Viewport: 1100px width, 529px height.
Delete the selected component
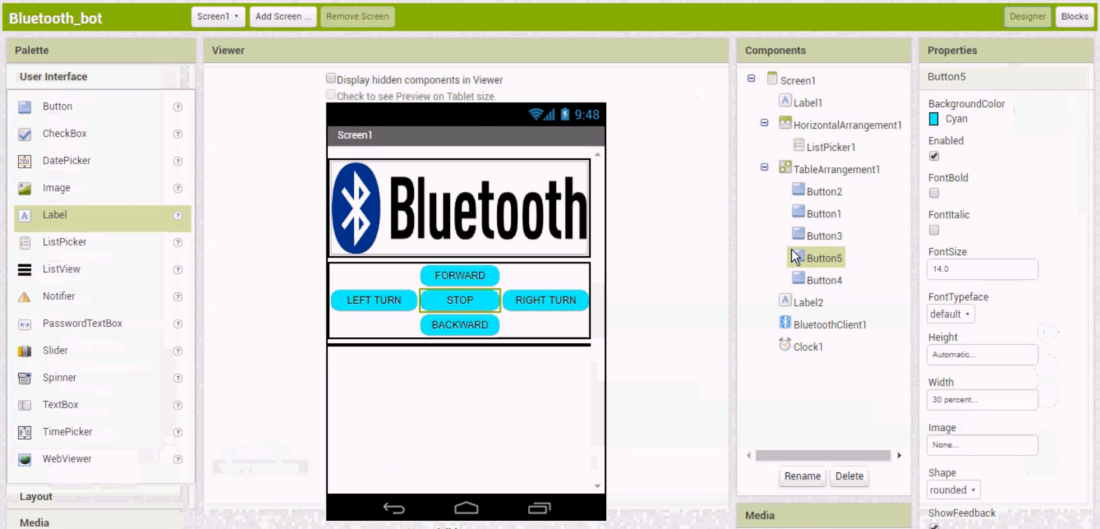849,476
